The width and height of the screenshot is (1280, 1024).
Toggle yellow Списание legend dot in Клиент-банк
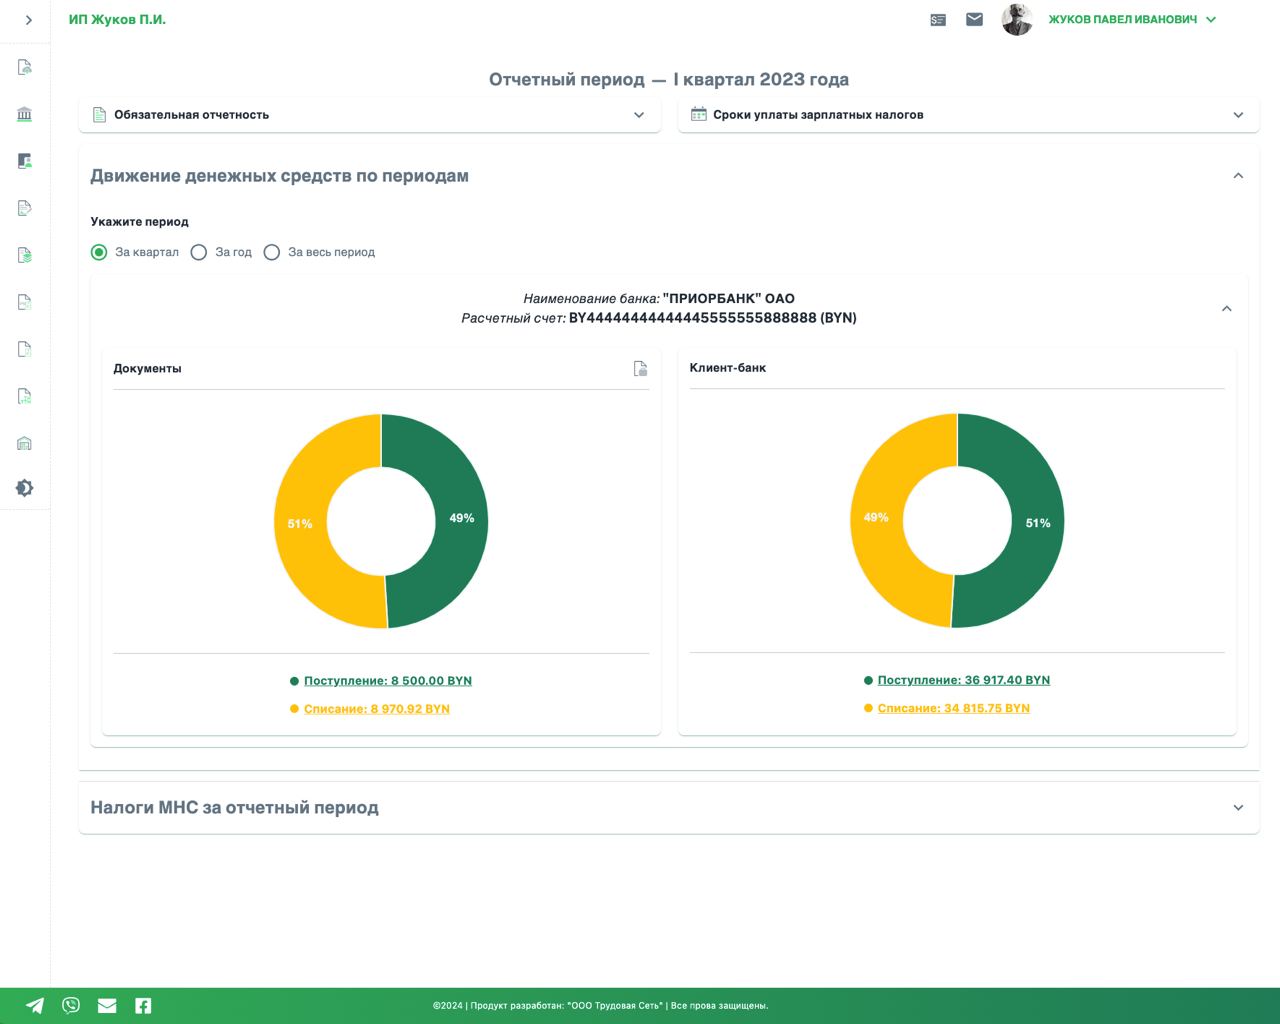tap(868, 708)
